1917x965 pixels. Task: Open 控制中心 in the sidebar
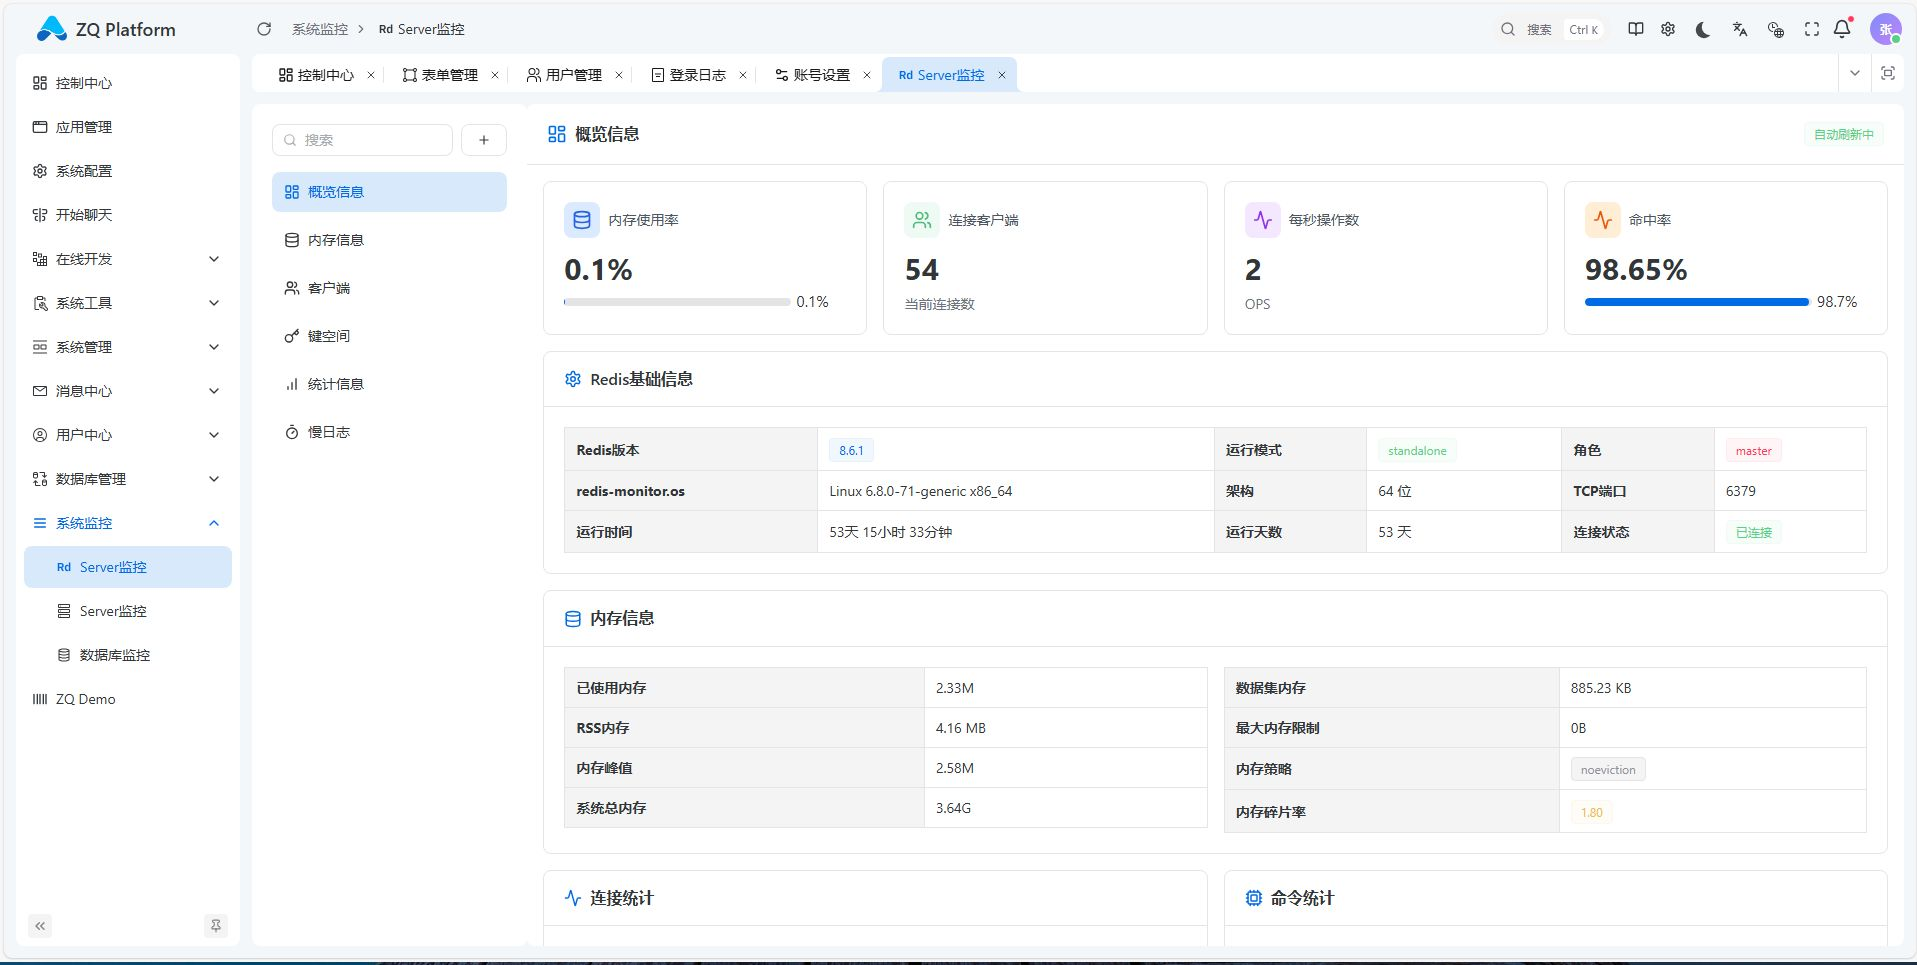coord(128,83)
